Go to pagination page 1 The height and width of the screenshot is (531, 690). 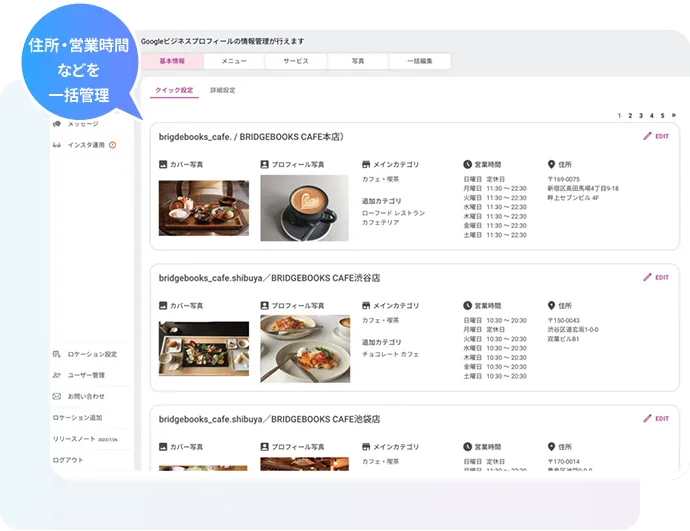click(619, 116)
